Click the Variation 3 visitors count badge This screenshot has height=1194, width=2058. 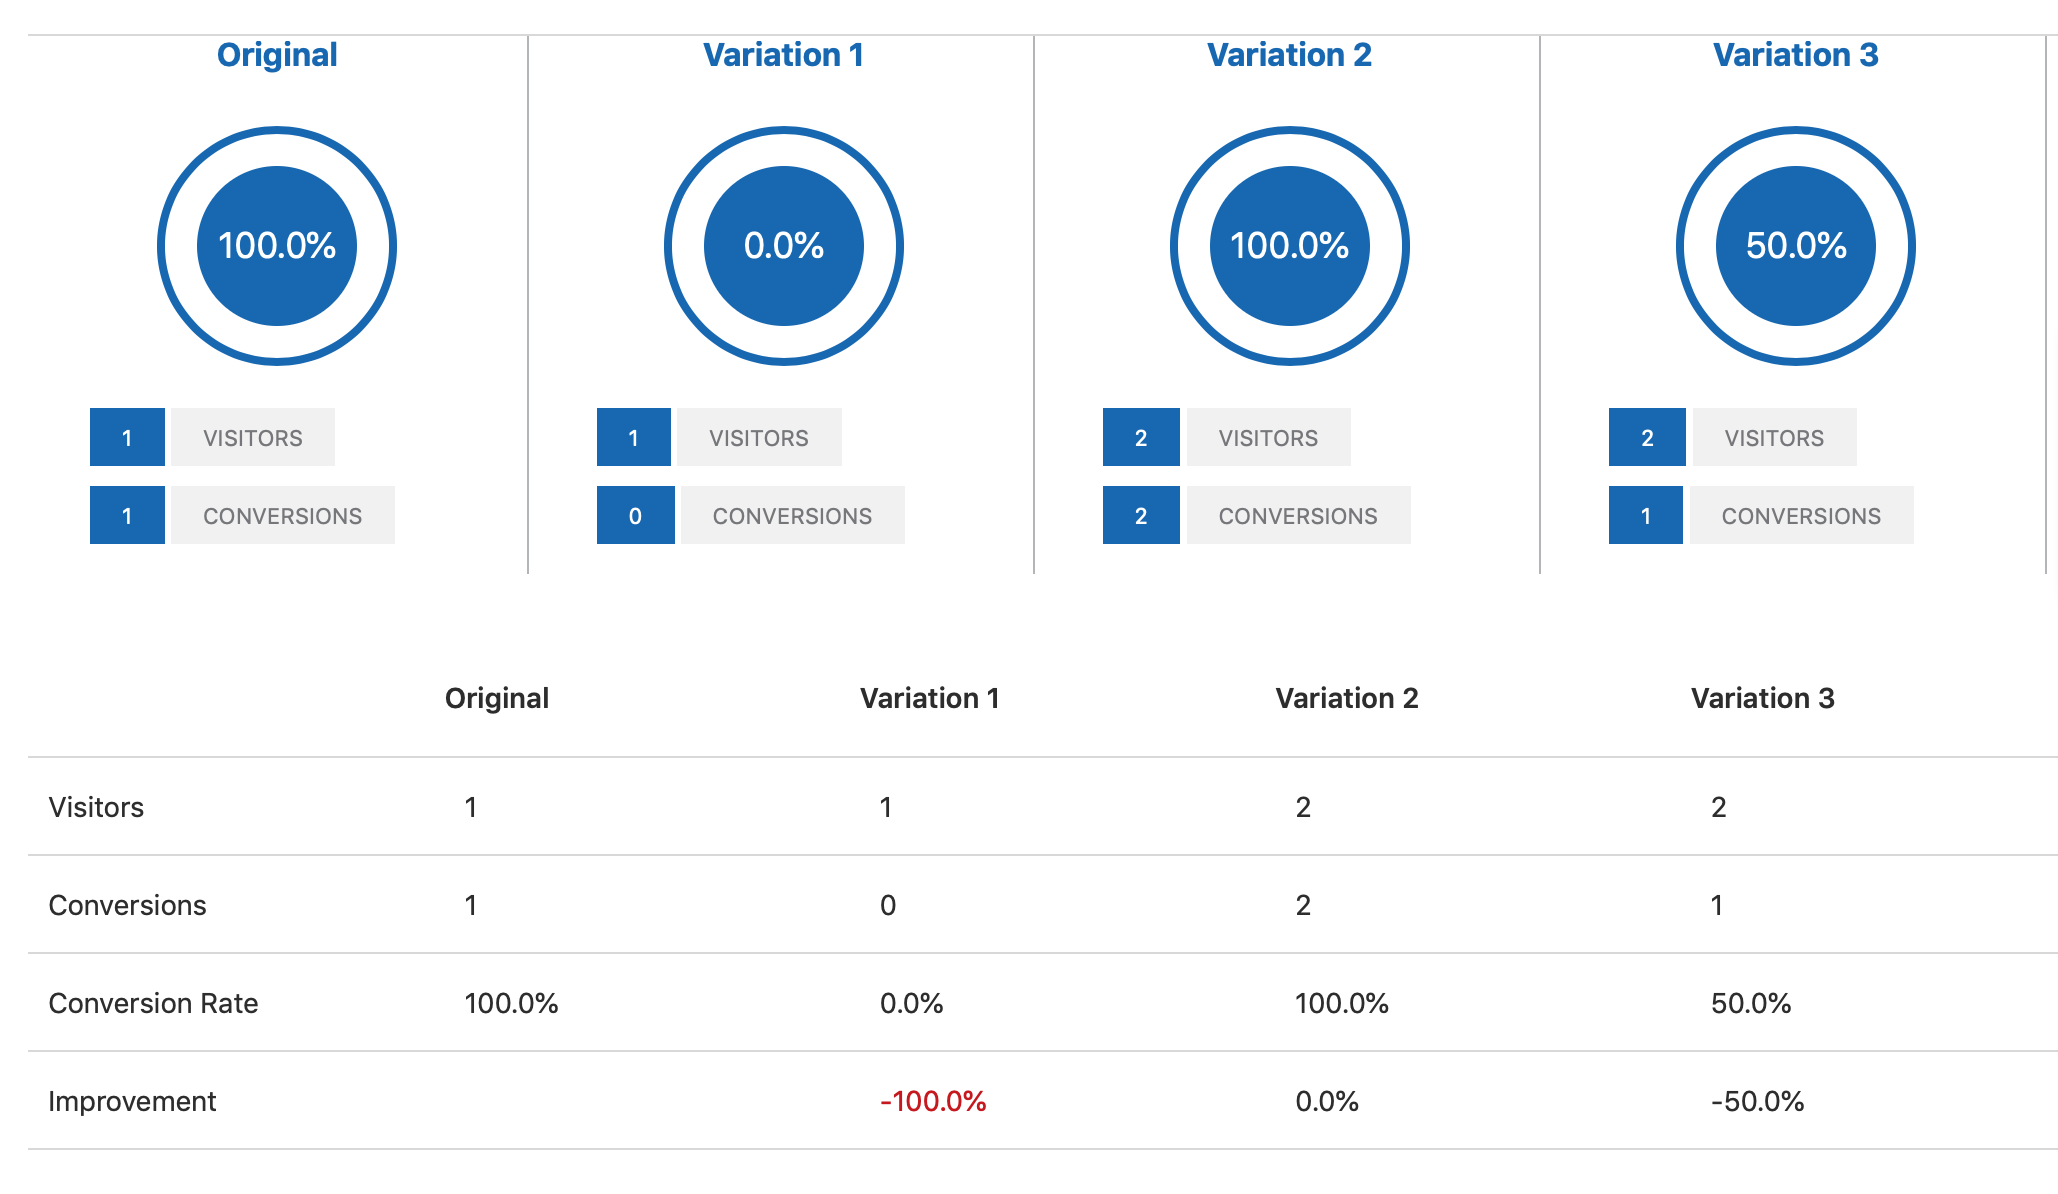coord(1640,436)
